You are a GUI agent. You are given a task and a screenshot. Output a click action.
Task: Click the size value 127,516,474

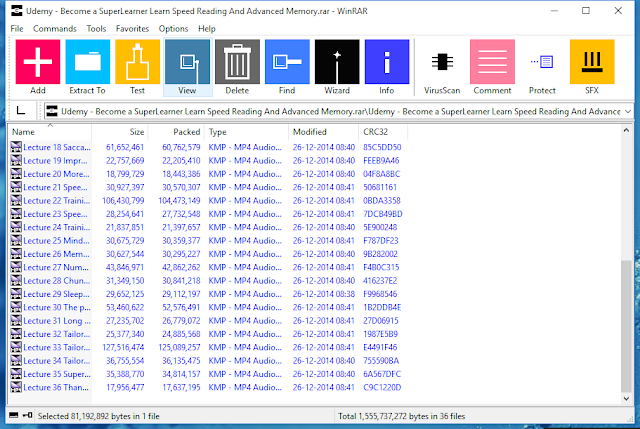(x=123, y=347)
